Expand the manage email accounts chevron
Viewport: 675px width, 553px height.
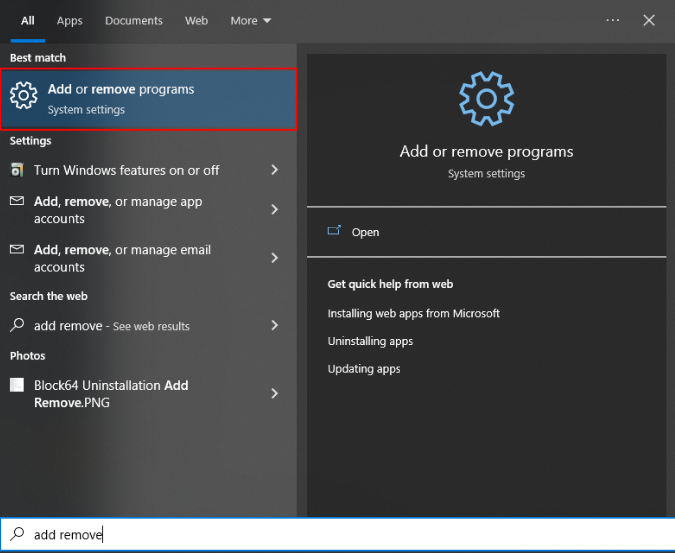pyautogui.click(x=274, y=258)
